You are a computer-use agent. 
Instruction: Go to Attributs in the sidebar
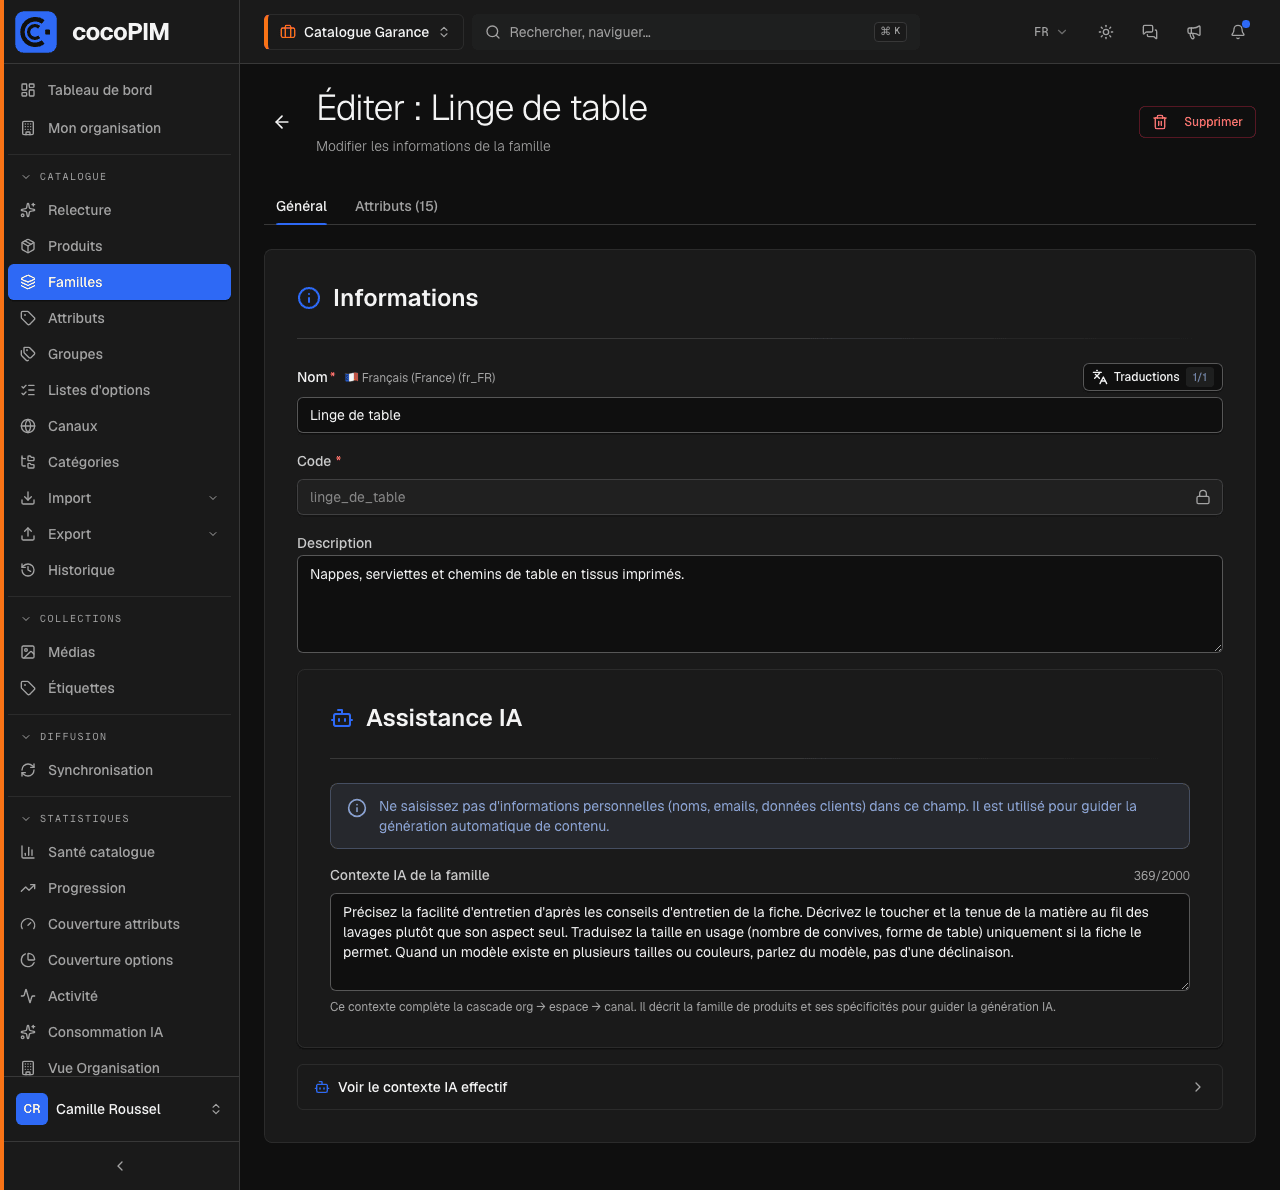[119, 318]
